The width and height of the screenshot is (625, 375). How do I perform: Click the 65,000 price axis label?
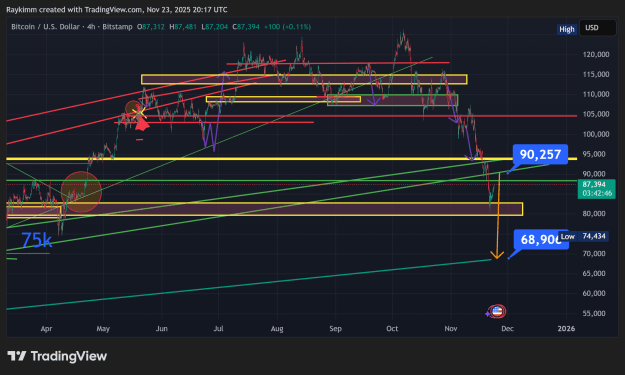pos(594,273)
